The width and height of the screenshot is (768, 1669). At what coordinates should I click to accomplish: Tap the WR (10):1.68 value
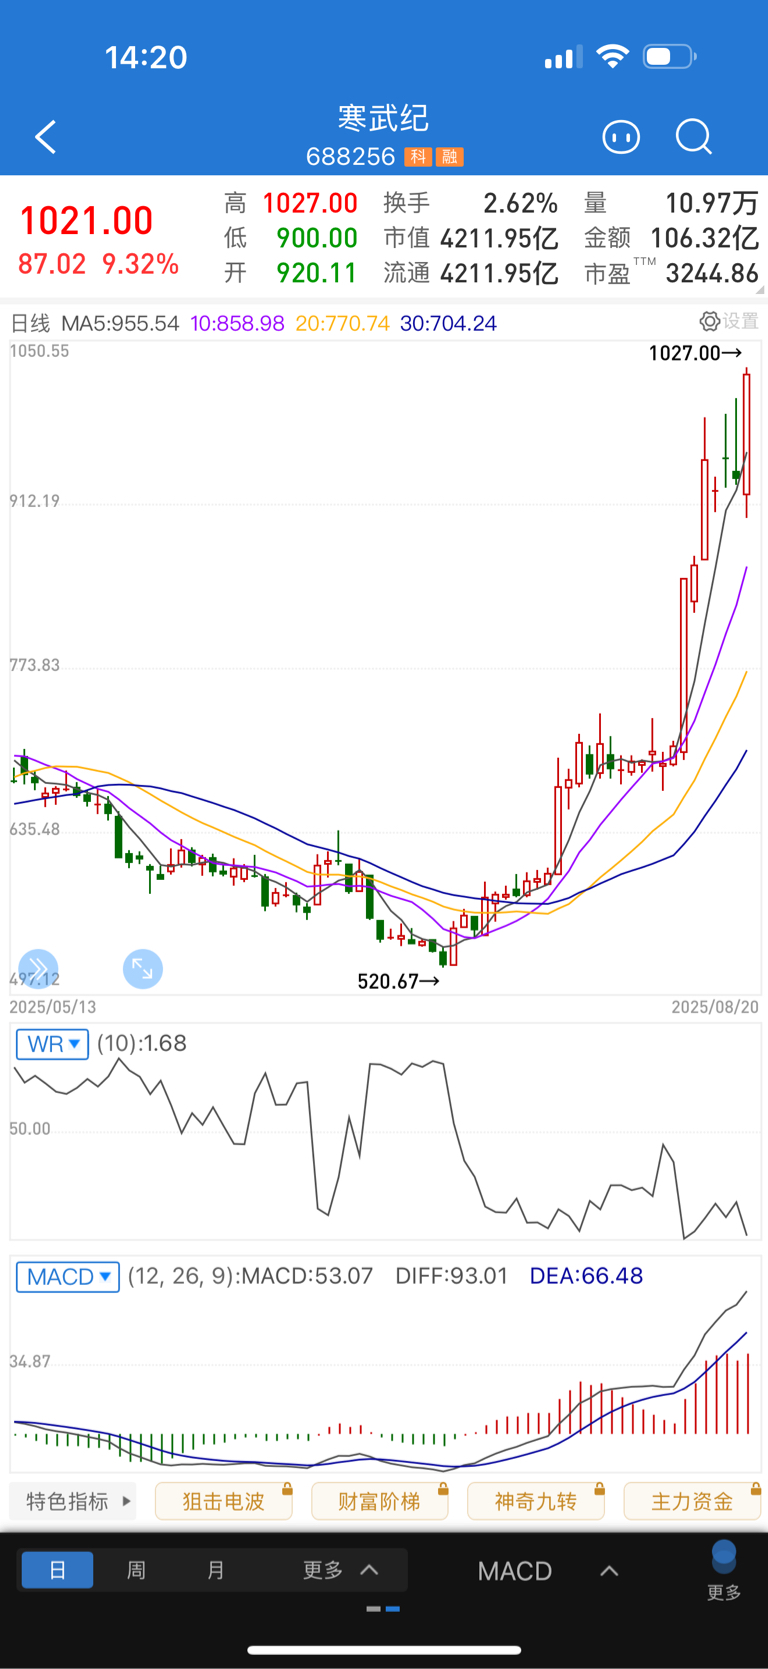coord(142,1043)
